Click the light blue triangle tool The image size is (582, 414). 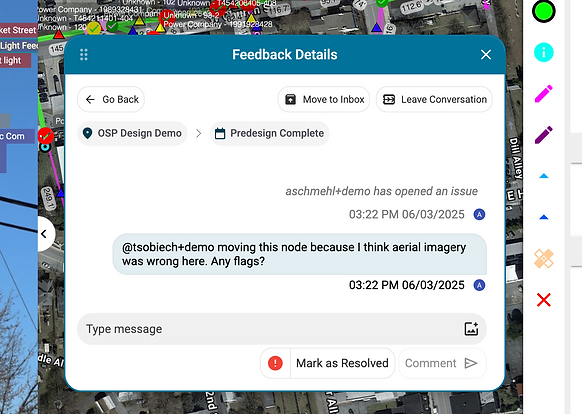click(x=544, y=176)
